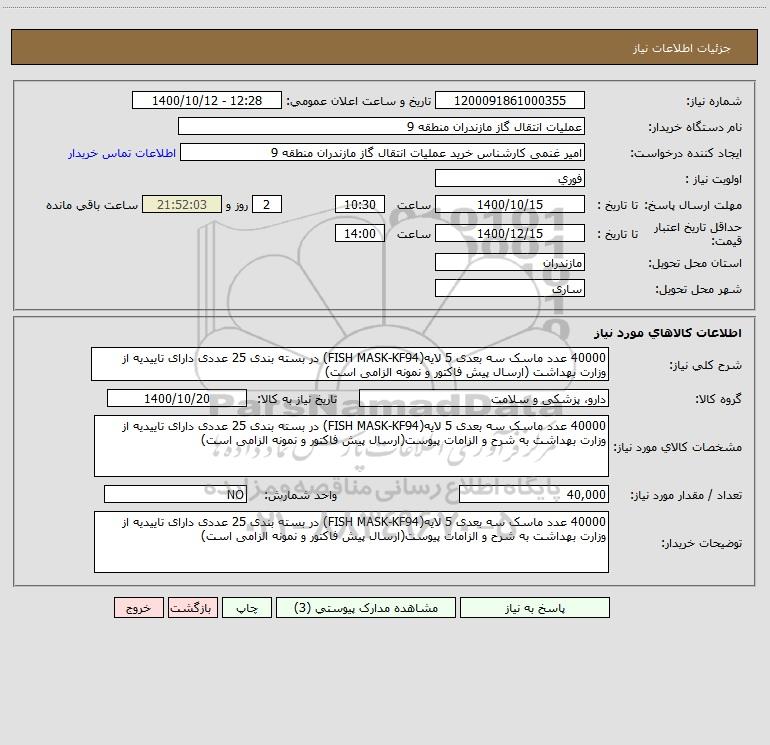Click the شهر محل تحویل label

[x=699, y=289]
